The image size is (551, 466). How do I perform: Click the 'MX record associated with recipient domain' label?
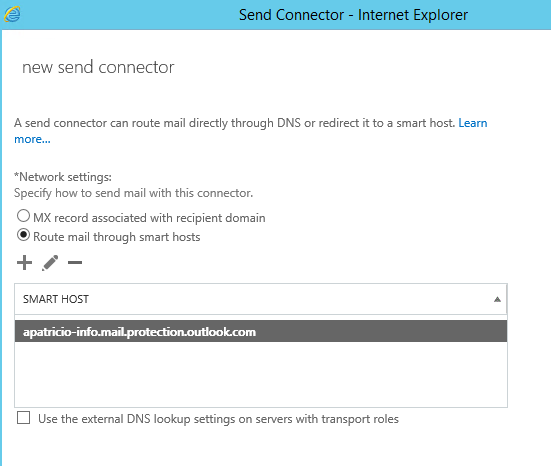149,218
